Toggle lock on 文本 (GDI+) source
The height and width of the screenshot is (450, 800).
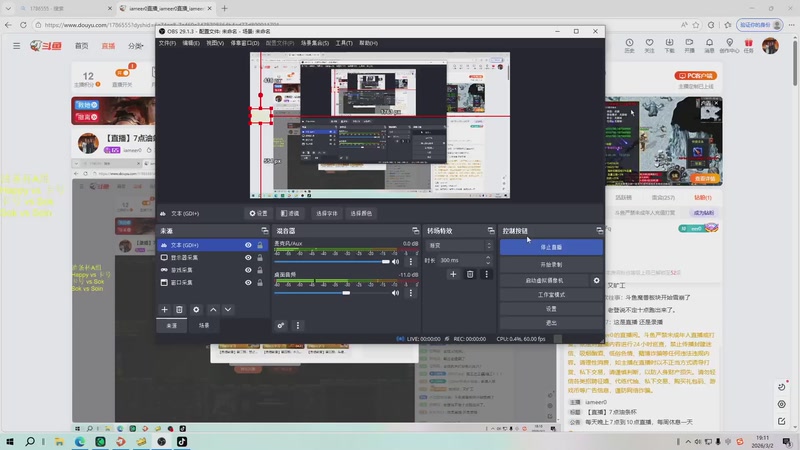pos(260,245)
